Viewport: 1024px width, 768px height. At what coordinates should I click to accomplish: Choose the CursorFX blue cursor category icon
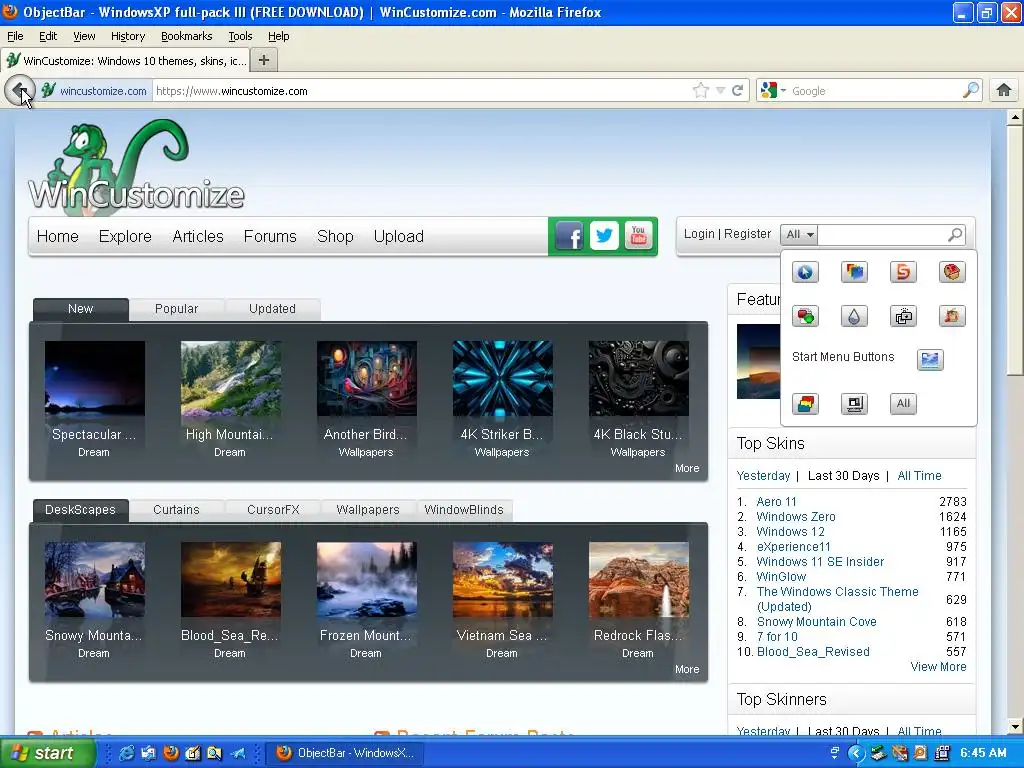[805, 272]
